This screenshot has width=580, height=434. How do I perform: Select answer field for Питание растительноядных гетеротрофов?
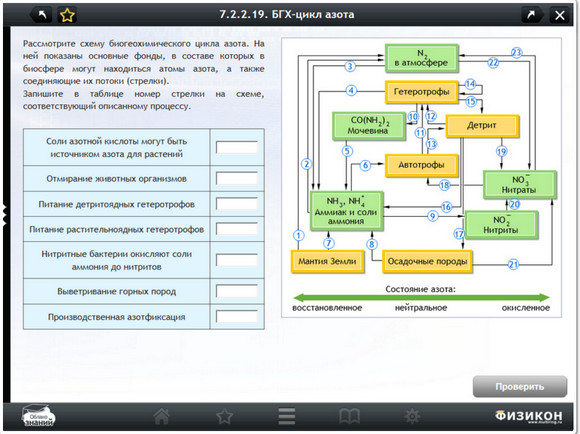click(237, 229)
